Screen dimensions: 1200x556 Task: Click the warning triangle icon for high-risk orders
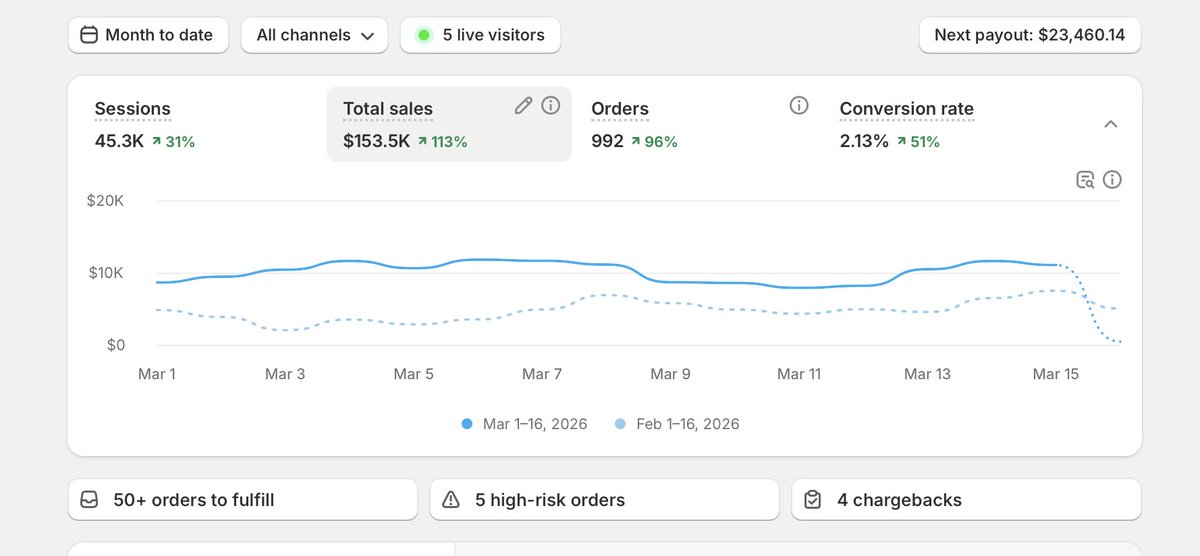(x=451, y=500)
